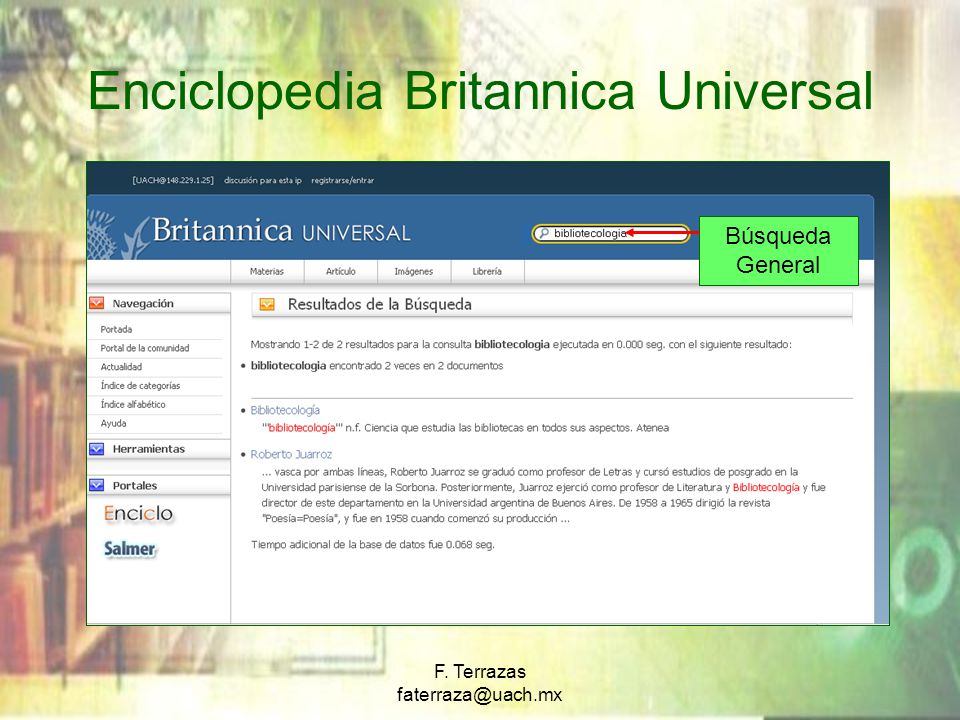The width and height of the screenshot is (960, 720).
Task: Open Portal de la comunidad link
Action: (x=145, y=348)
